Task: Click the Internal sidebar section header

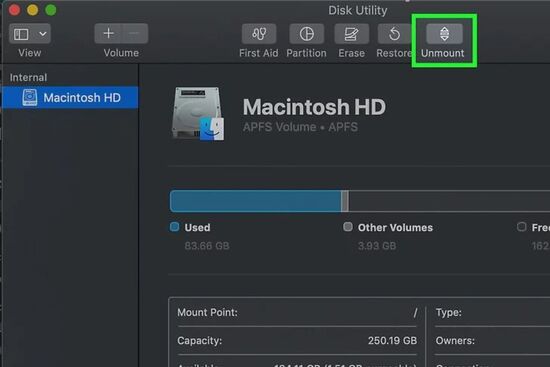Action: [x=28, y=78]
